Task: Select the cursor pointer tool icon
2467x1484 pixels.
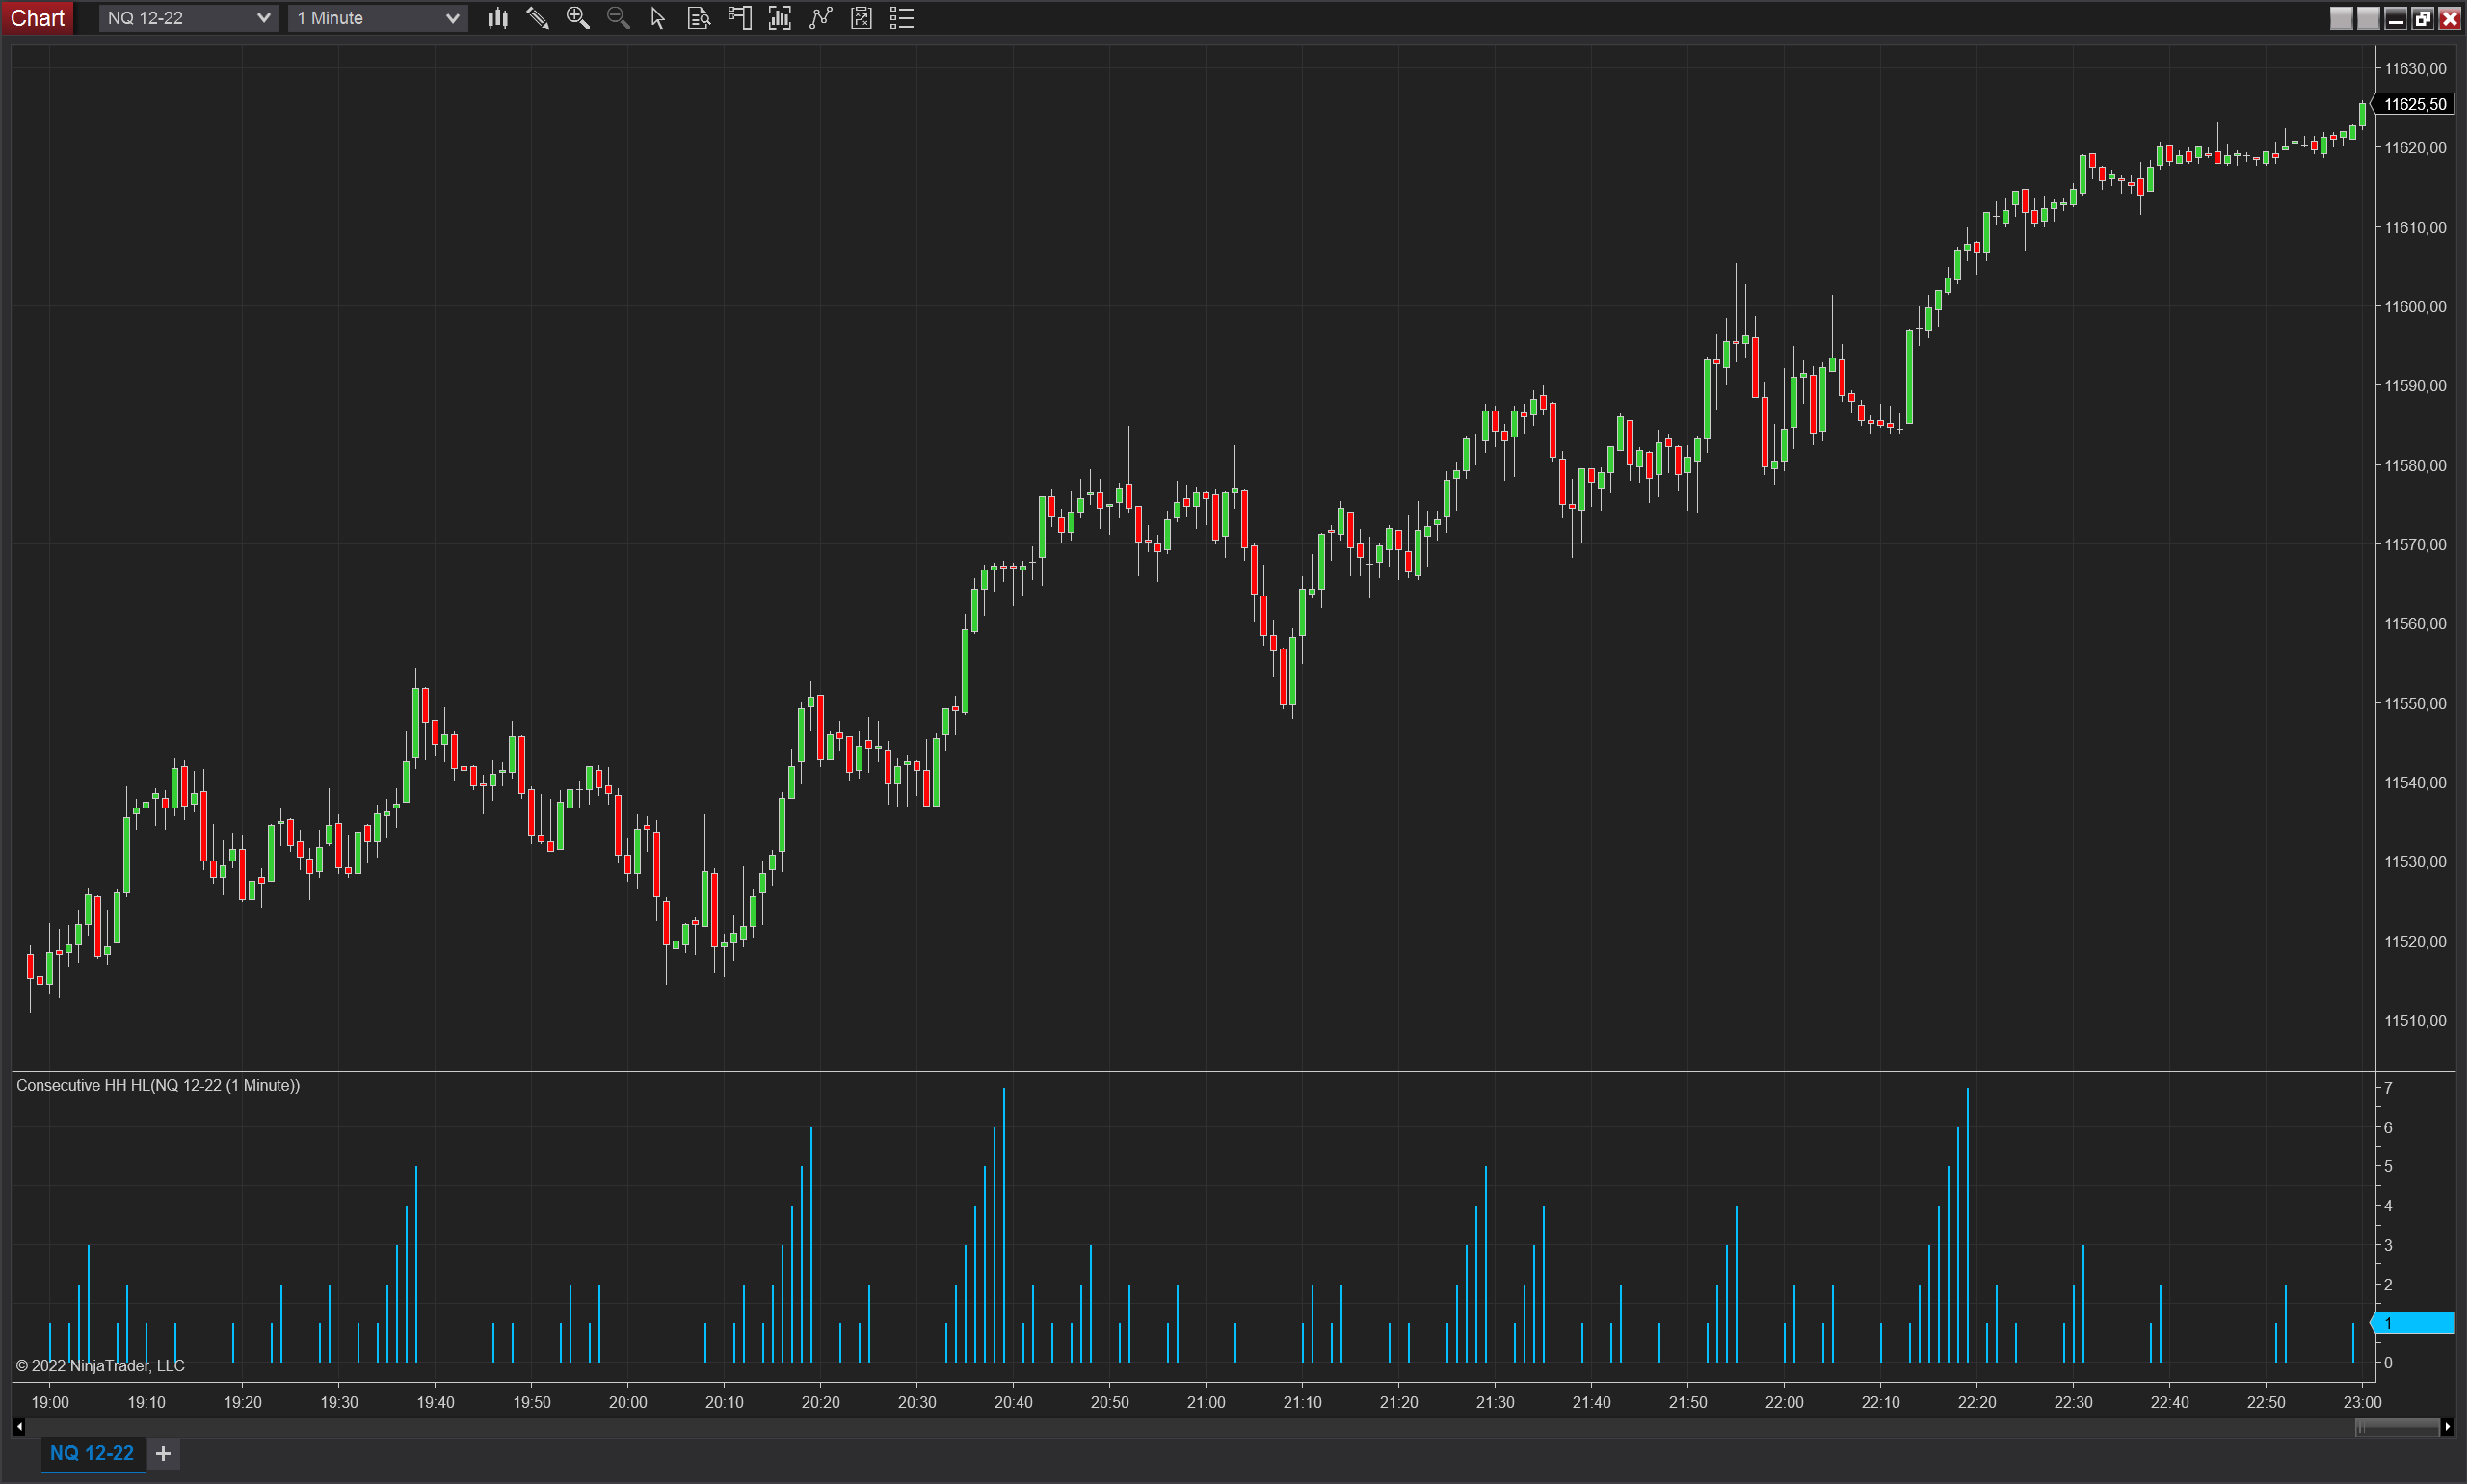Action: point(658,18)
